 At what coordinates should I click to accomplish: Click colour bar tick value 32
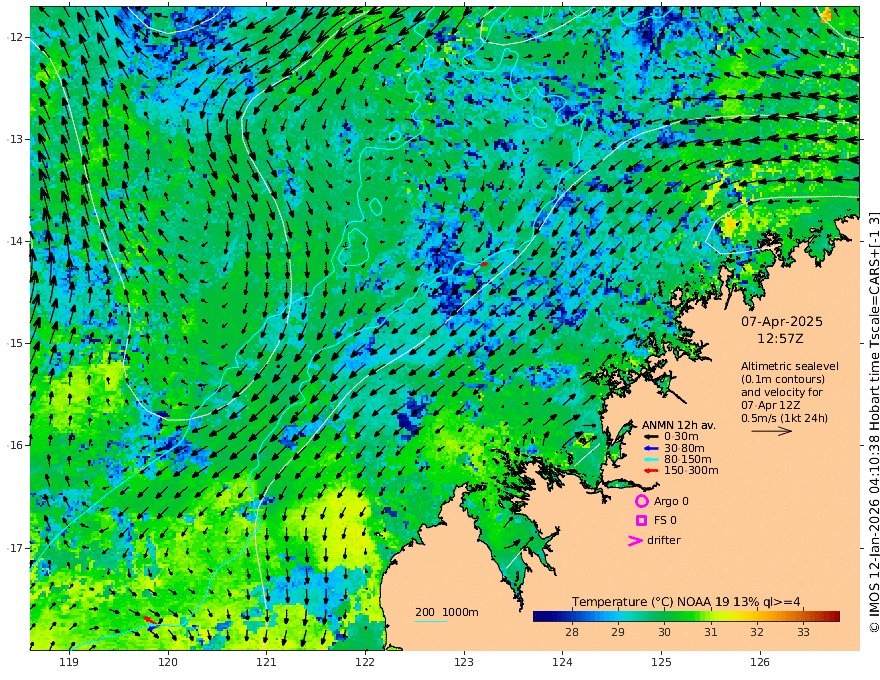pos(757,632)
